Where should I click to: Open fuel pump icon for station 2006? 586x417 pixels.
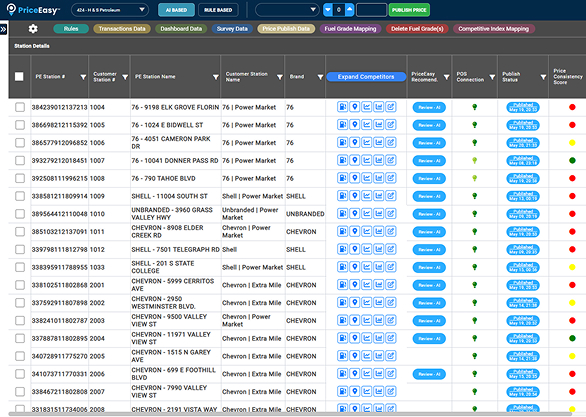pyautogui.click(x=342, y=374)
